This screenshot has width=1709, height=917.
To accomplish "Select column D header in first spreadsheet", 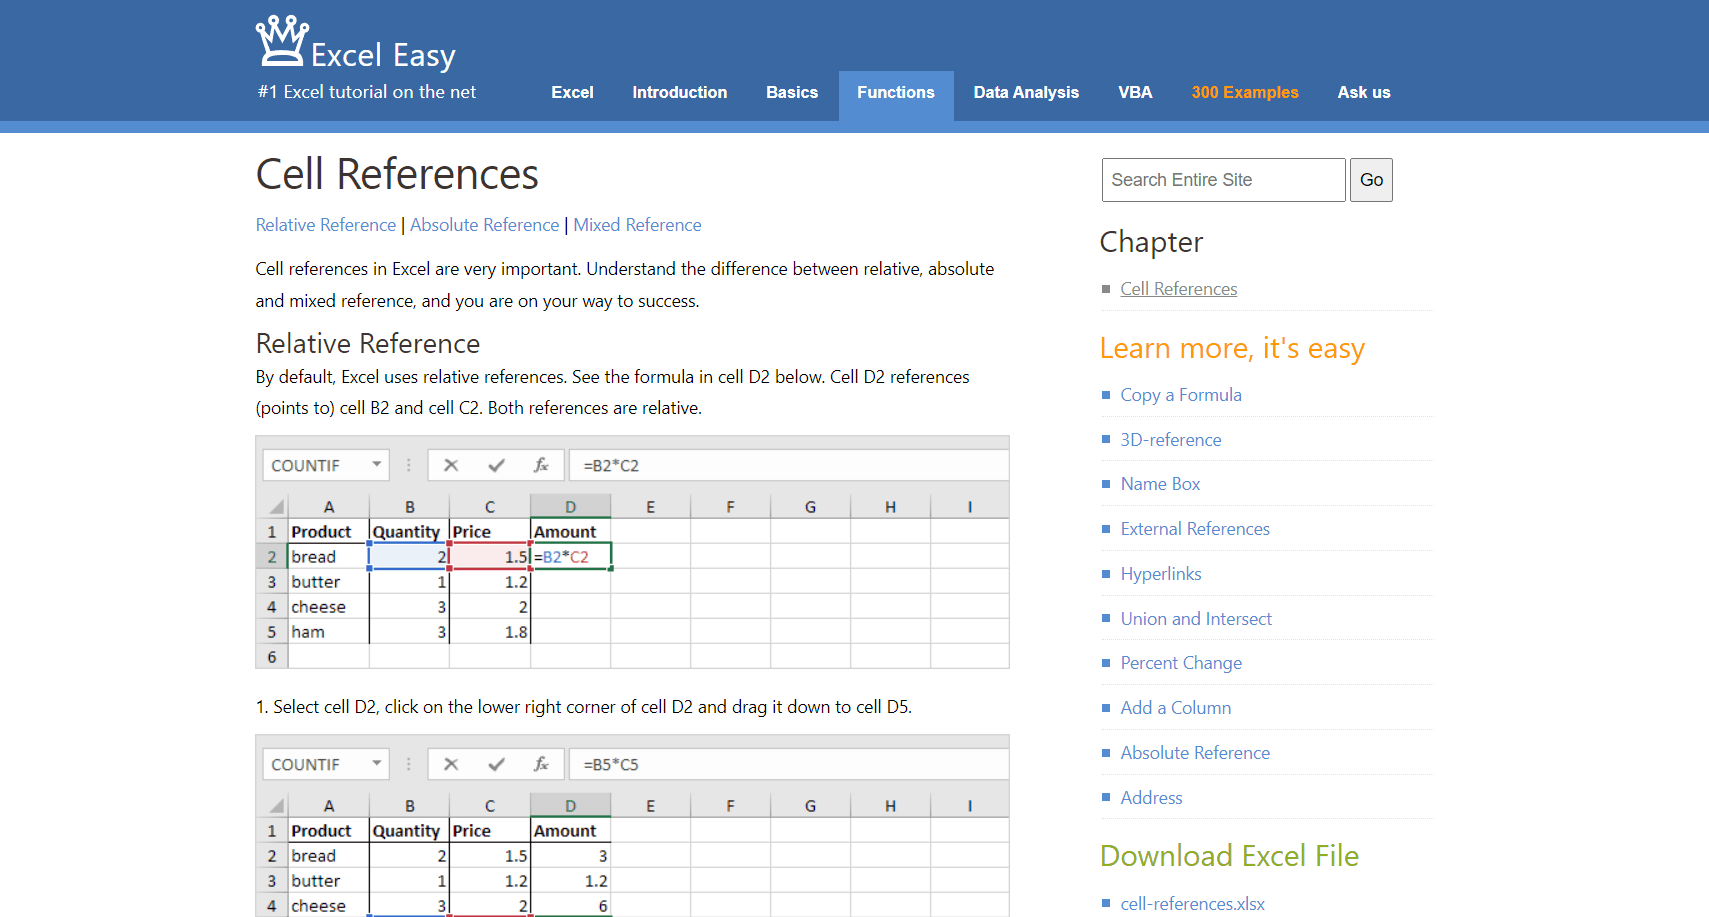I will point(570,507).
